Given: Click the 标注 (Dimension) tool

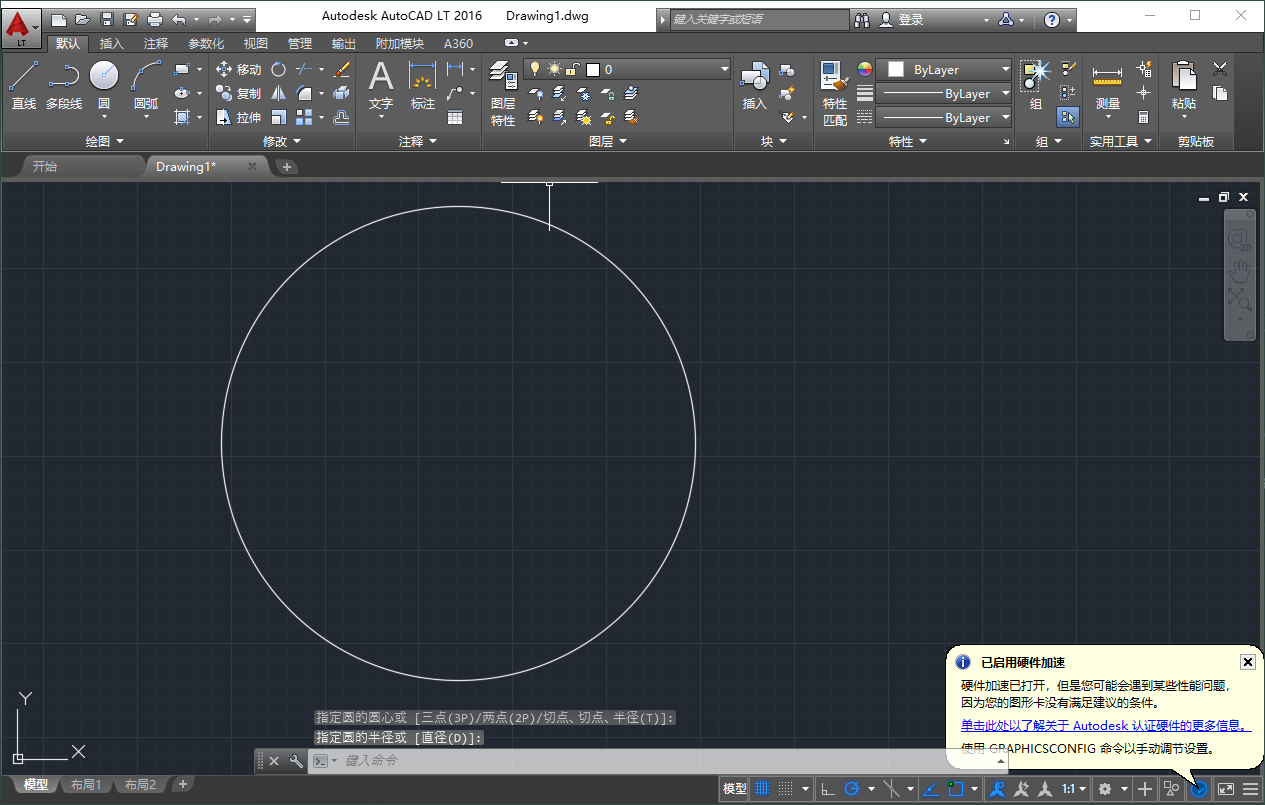Looking at the screenshot, I should point(422,84).
